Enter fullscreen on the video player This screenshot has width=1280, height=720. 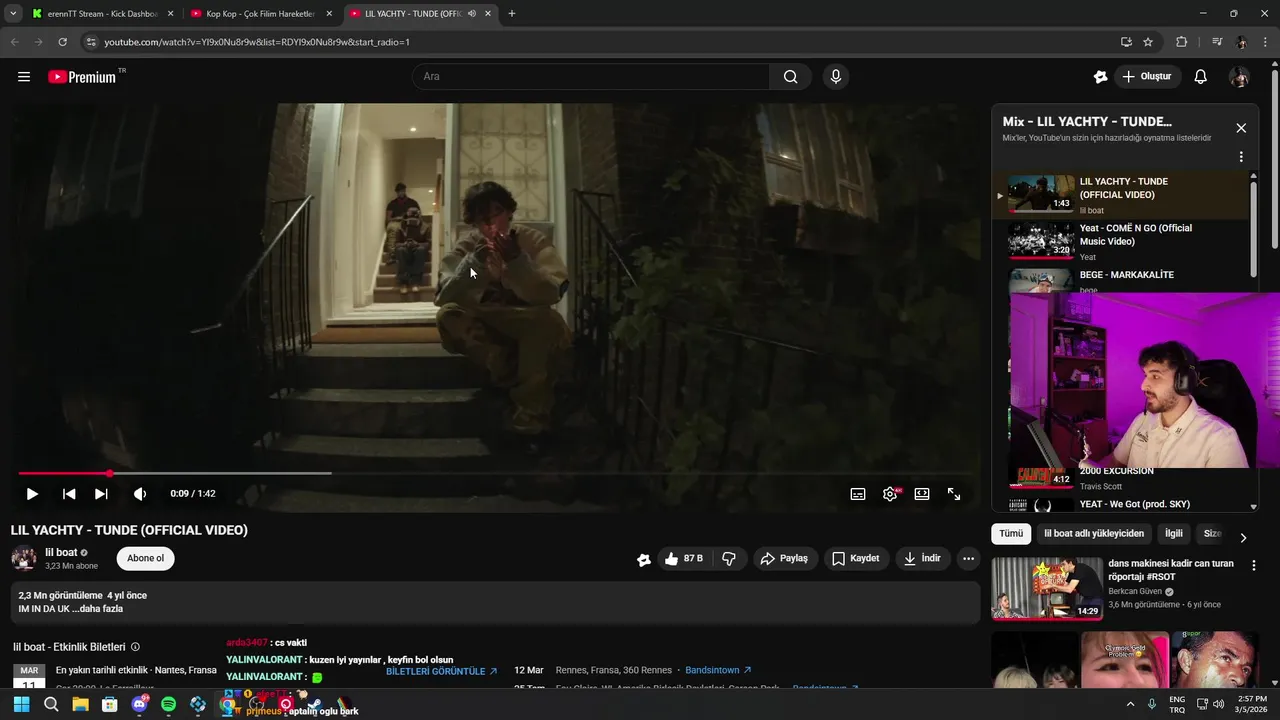(x=954, y=494)
